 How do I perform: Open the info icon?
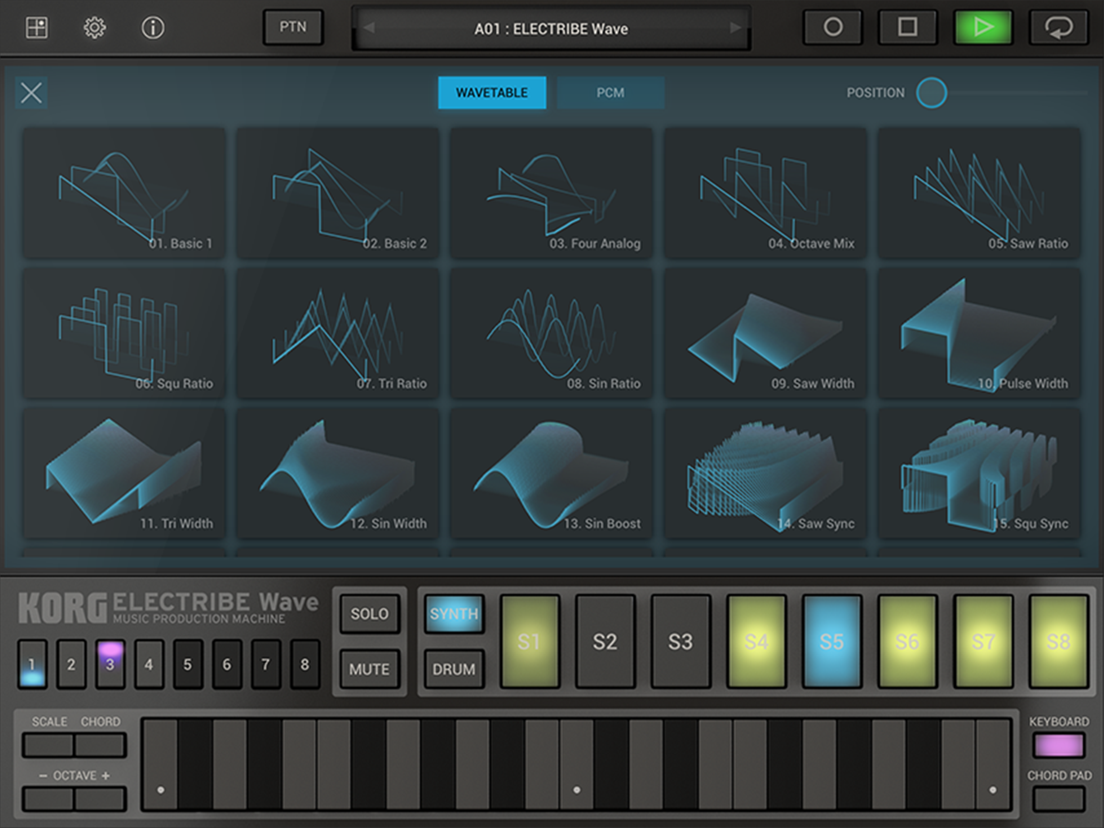[x=153, y=27]
